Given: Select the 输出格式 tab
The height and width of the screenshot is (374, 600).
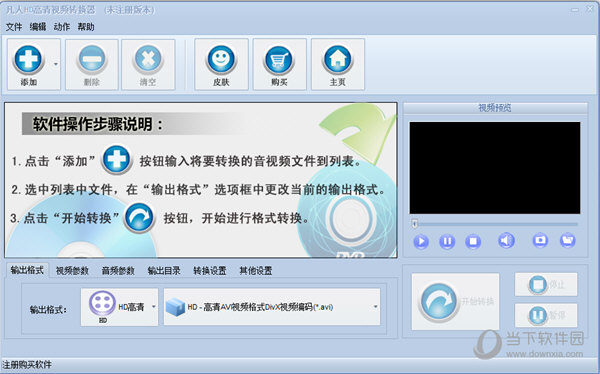Looking at the screenshot, I should pos(27,270).
